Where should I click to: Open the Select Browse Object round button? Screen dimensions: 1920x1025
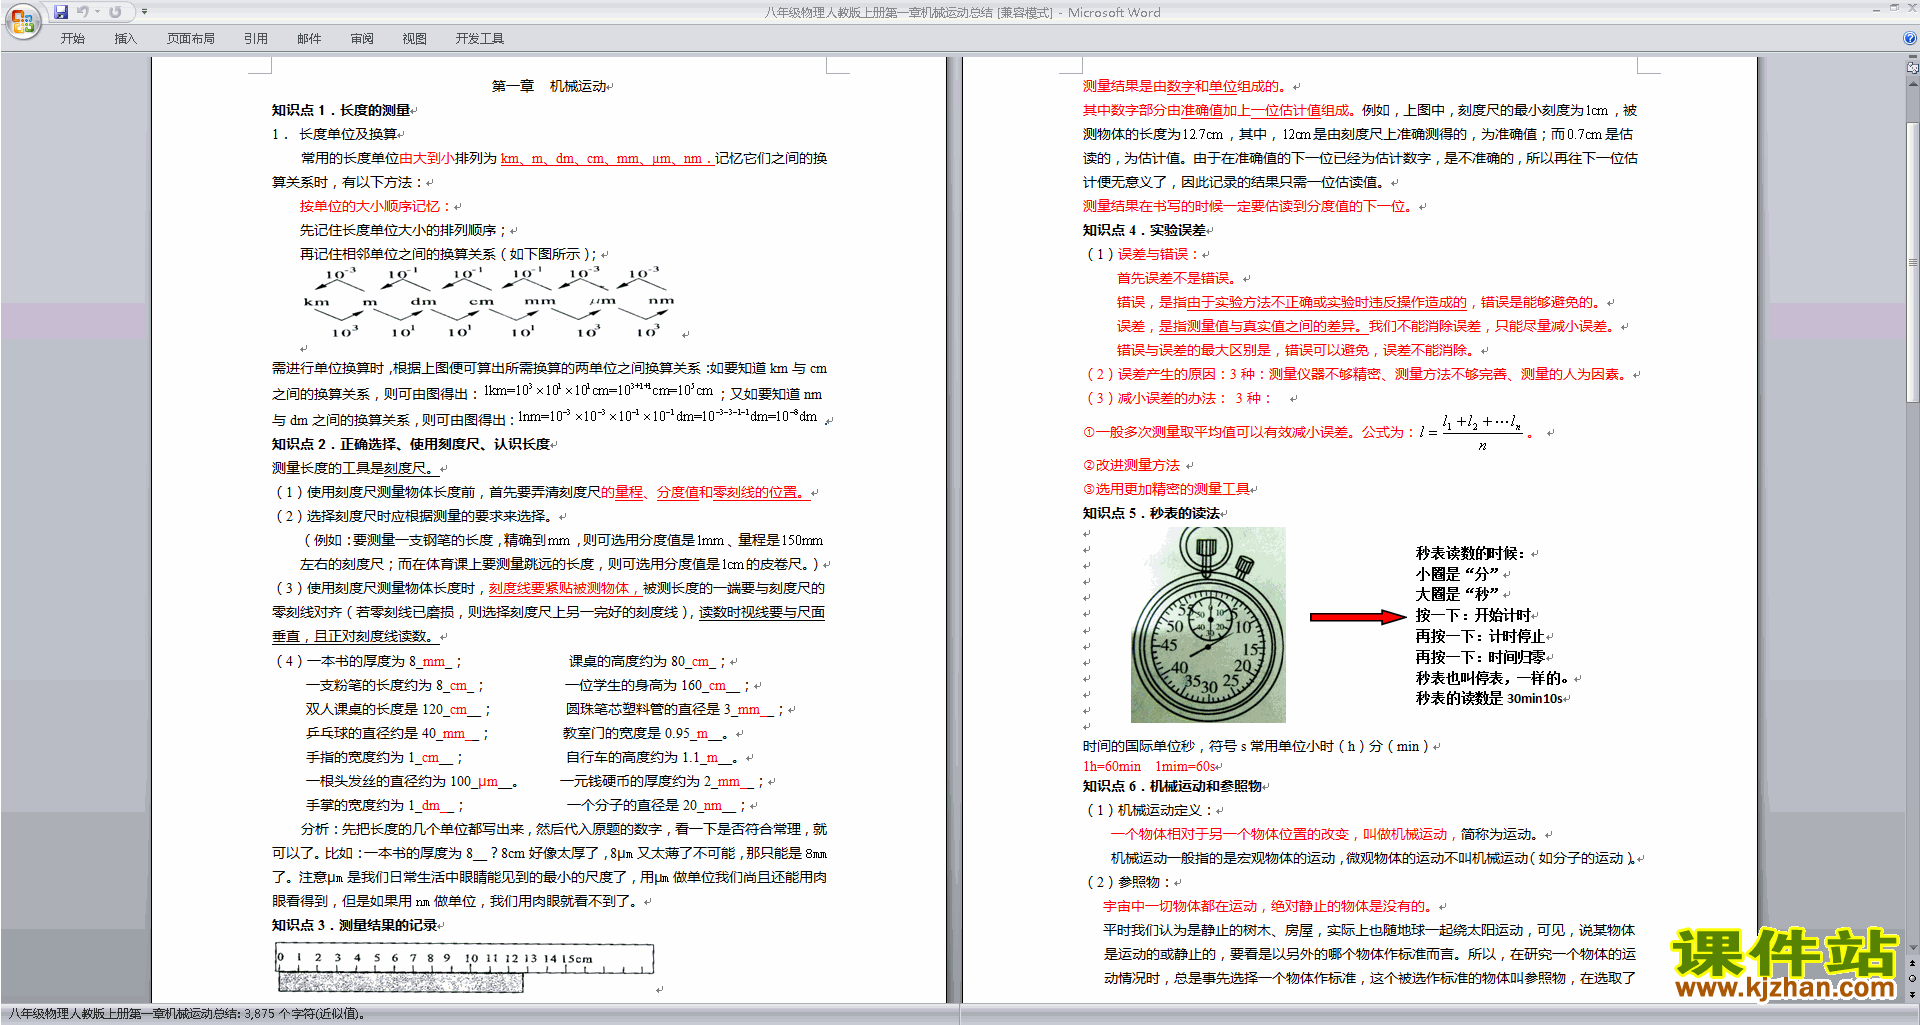(x=1912, y=978)
